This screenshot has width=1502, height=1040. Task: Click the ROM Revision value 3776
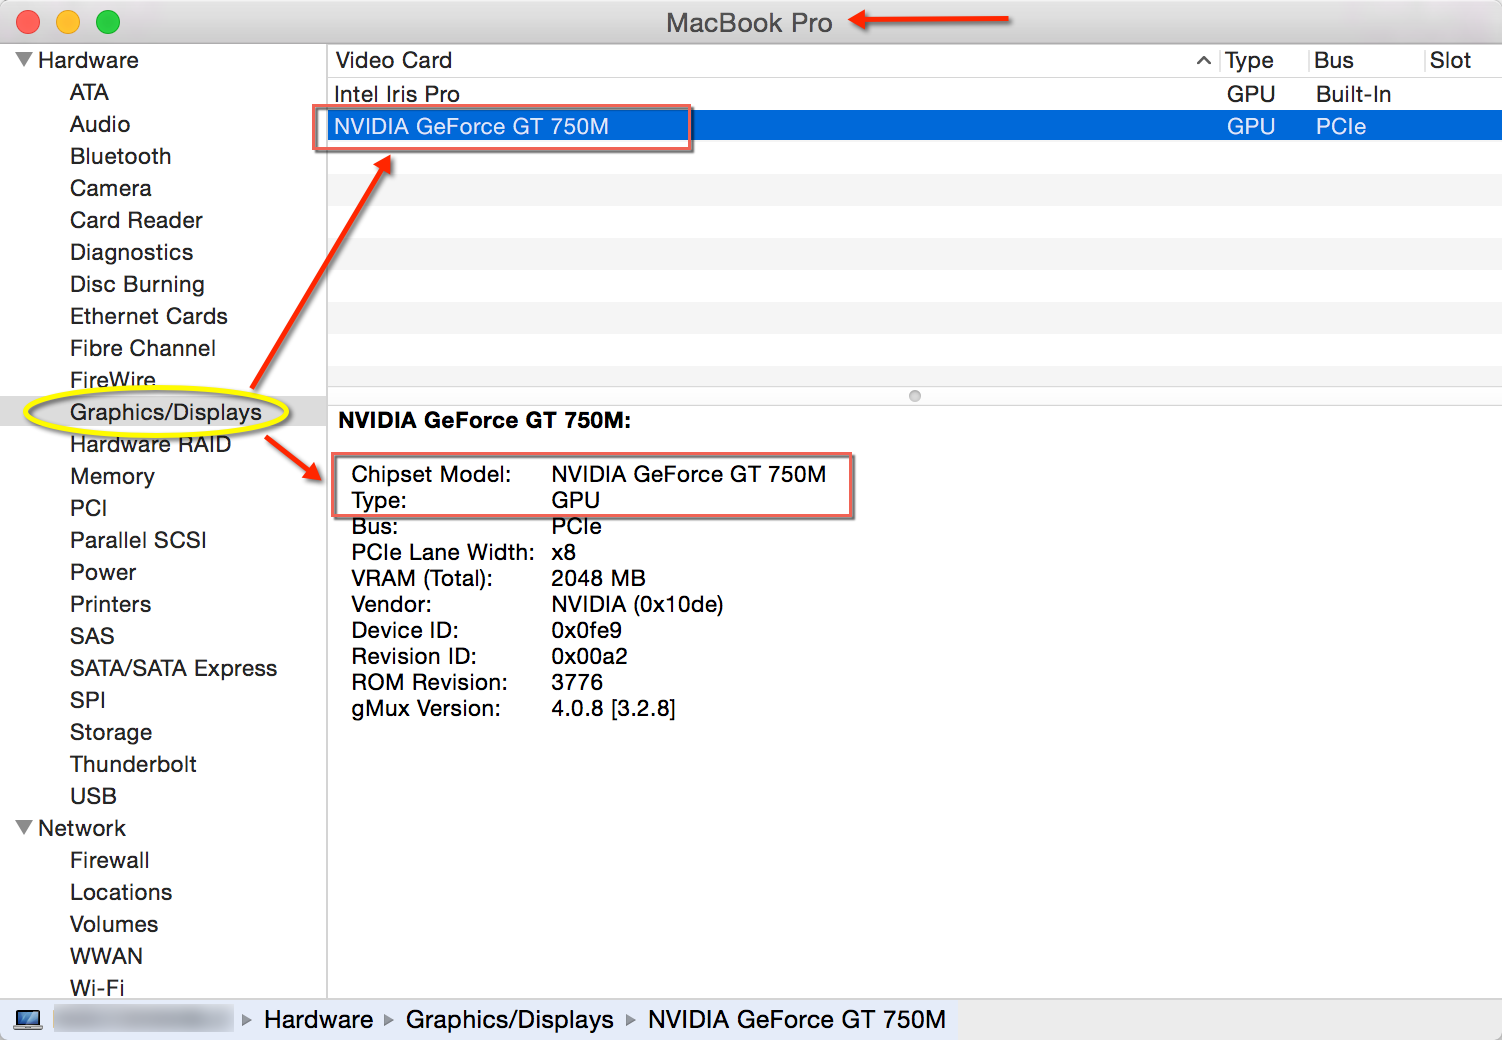577,682
